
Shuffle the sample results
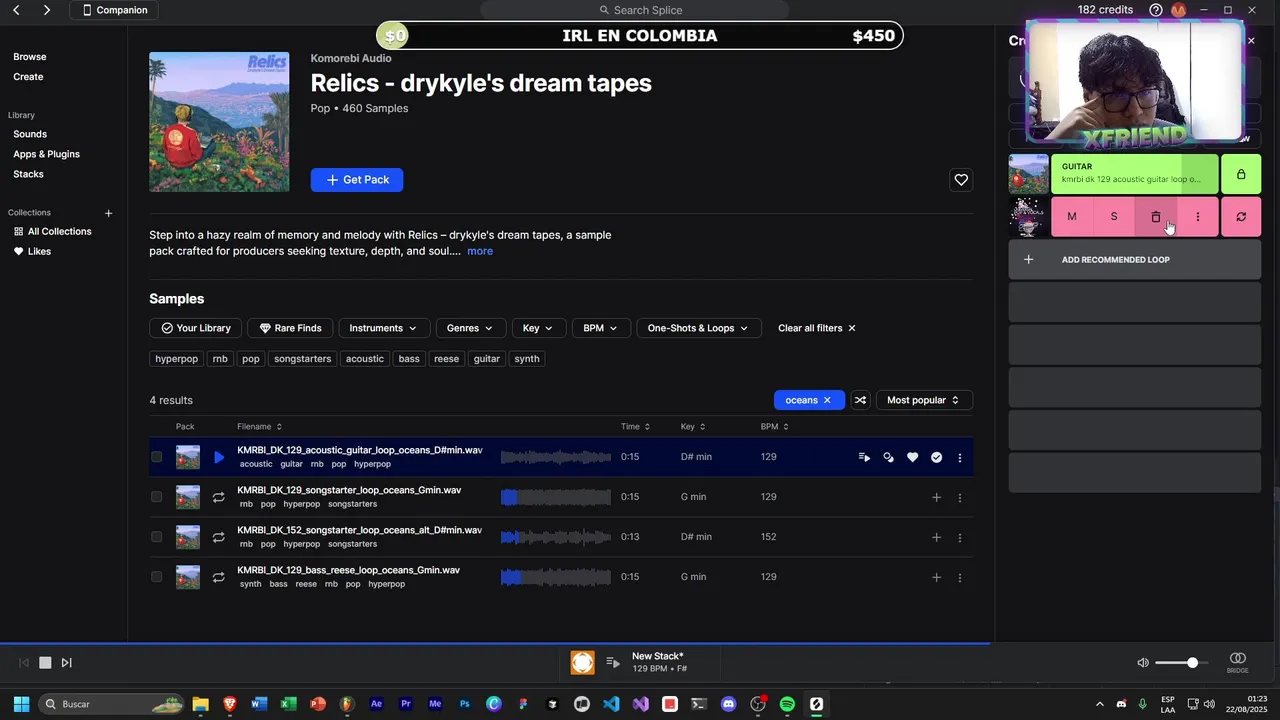click(860, 400)
